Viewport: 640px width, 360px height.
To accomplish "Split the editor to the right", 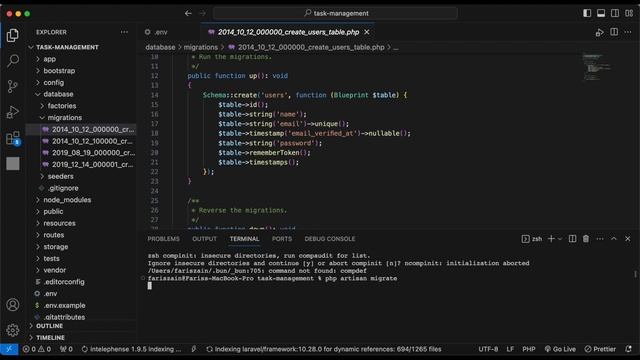I will pos(614,32).
